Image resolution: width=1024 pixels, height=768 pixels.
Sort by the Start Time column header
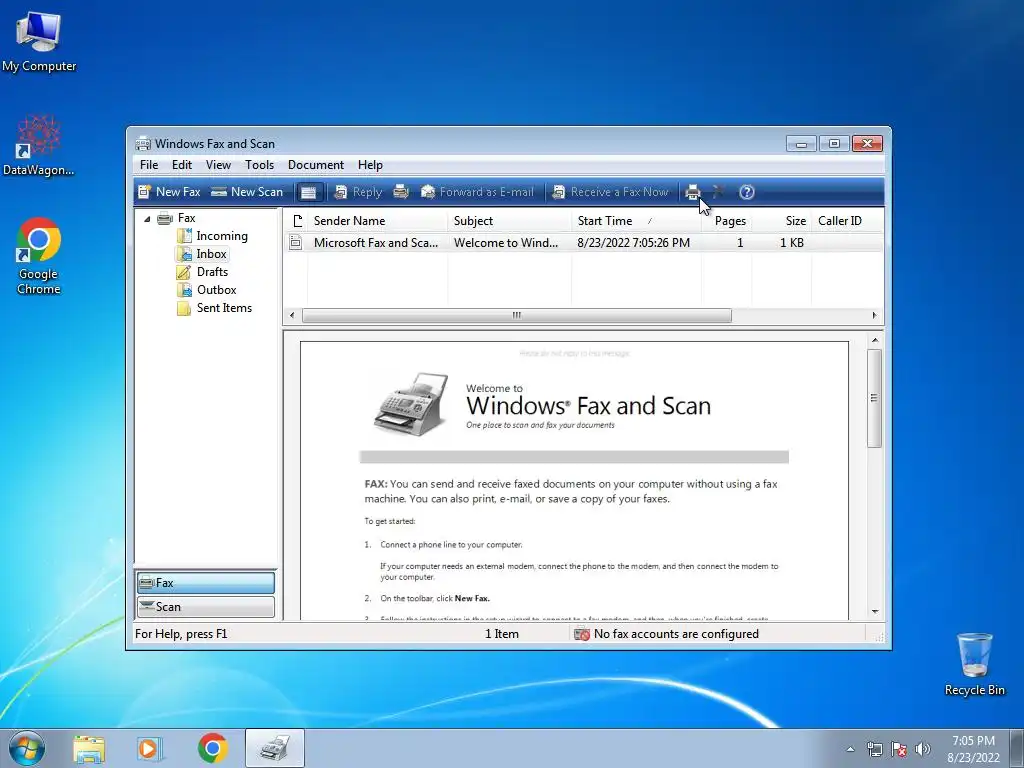coord(637,221)
